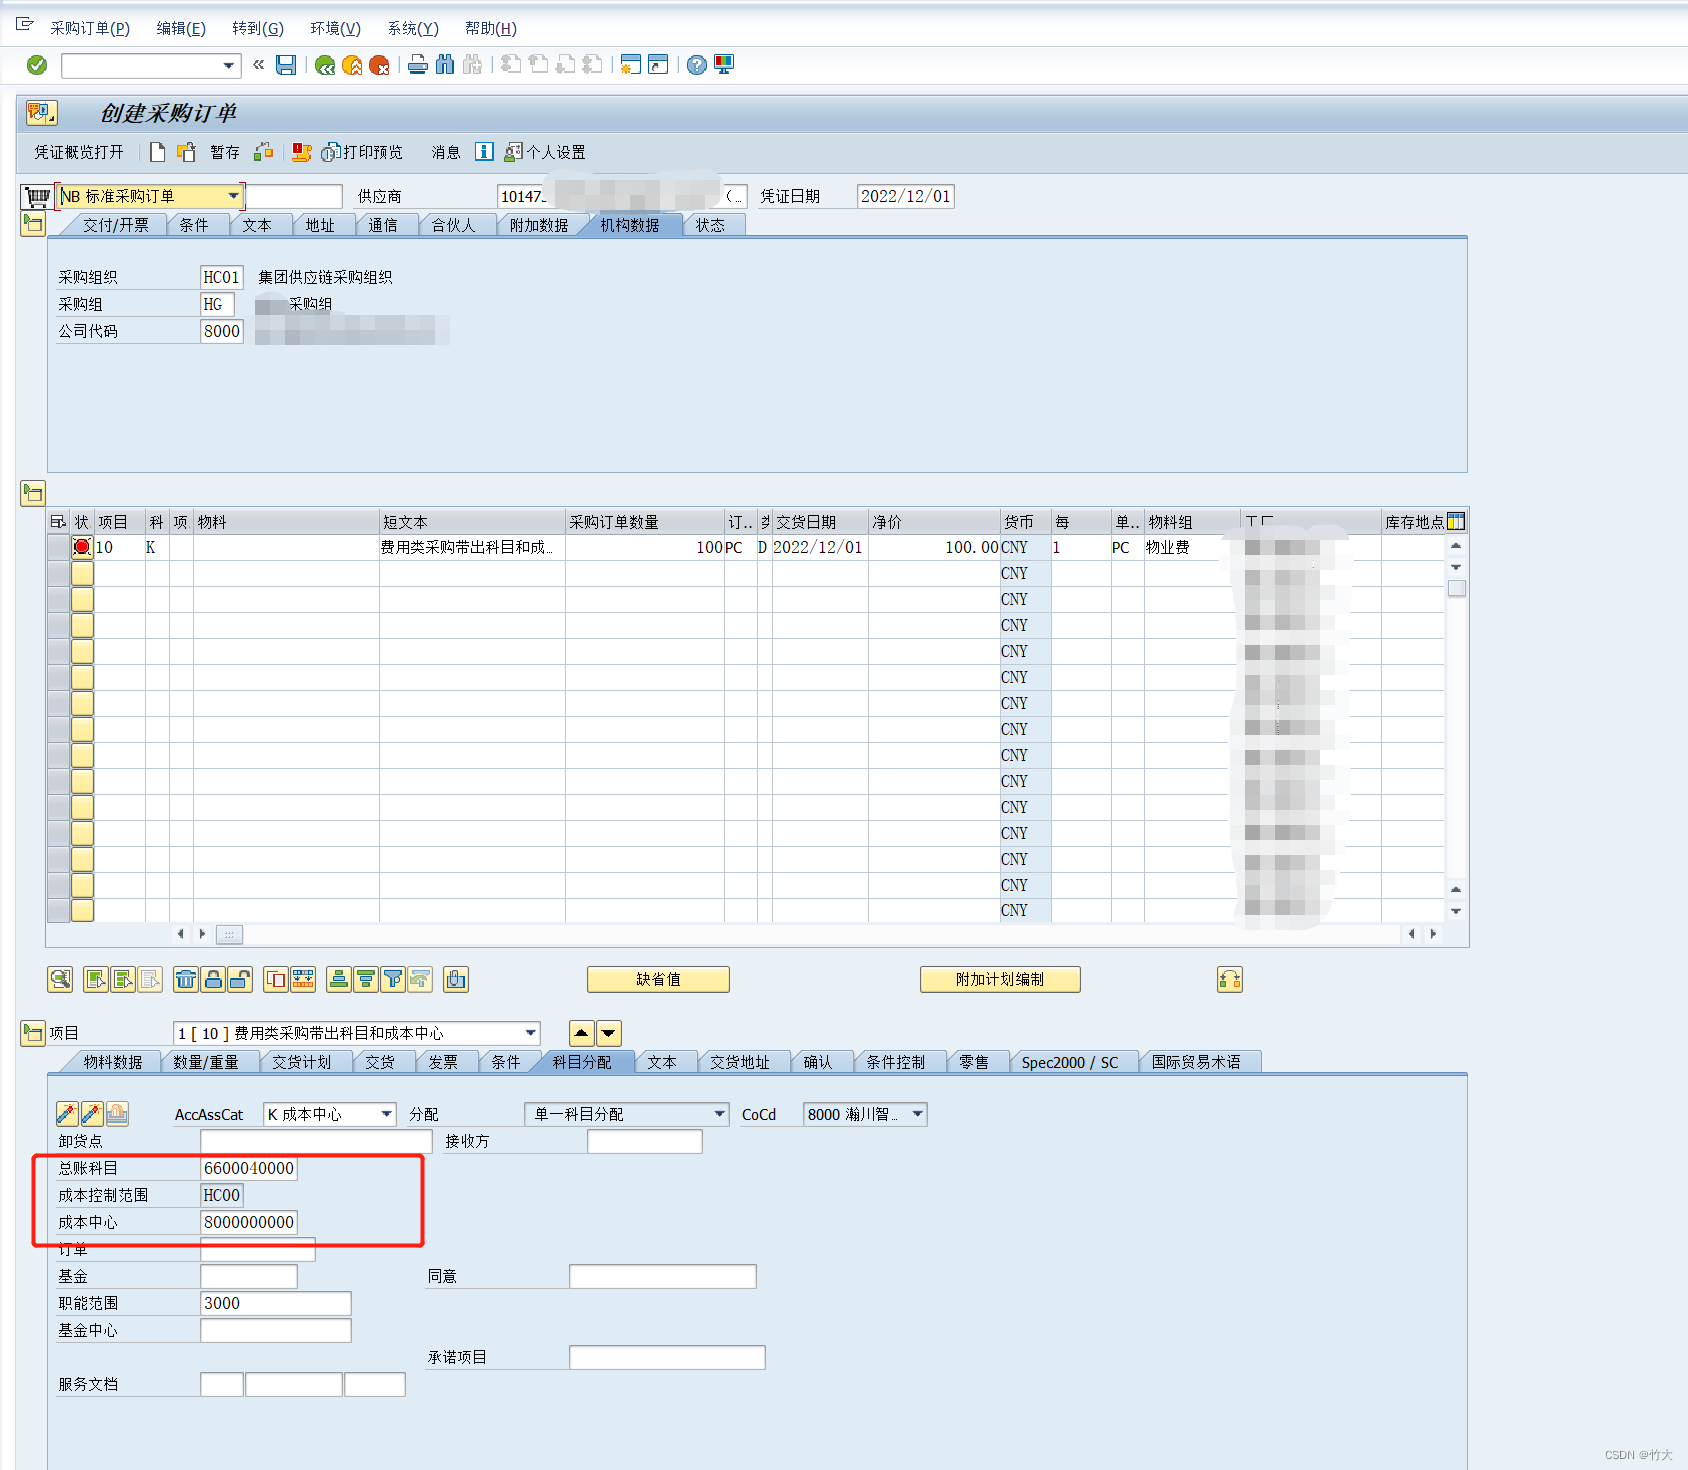Click the 职能范围 field with 3000

point(276,1303)
